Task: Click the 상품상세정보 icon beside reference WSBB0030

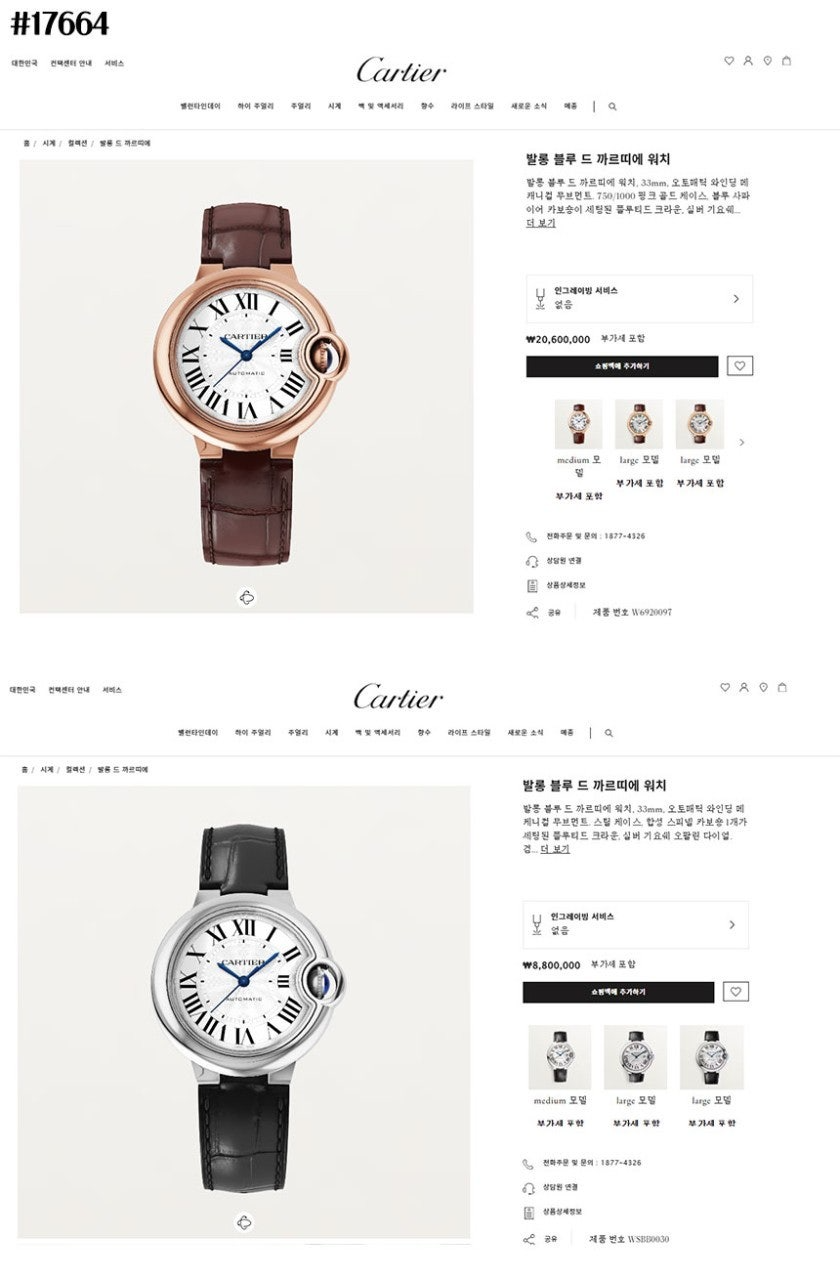Action: point(529,1212)
